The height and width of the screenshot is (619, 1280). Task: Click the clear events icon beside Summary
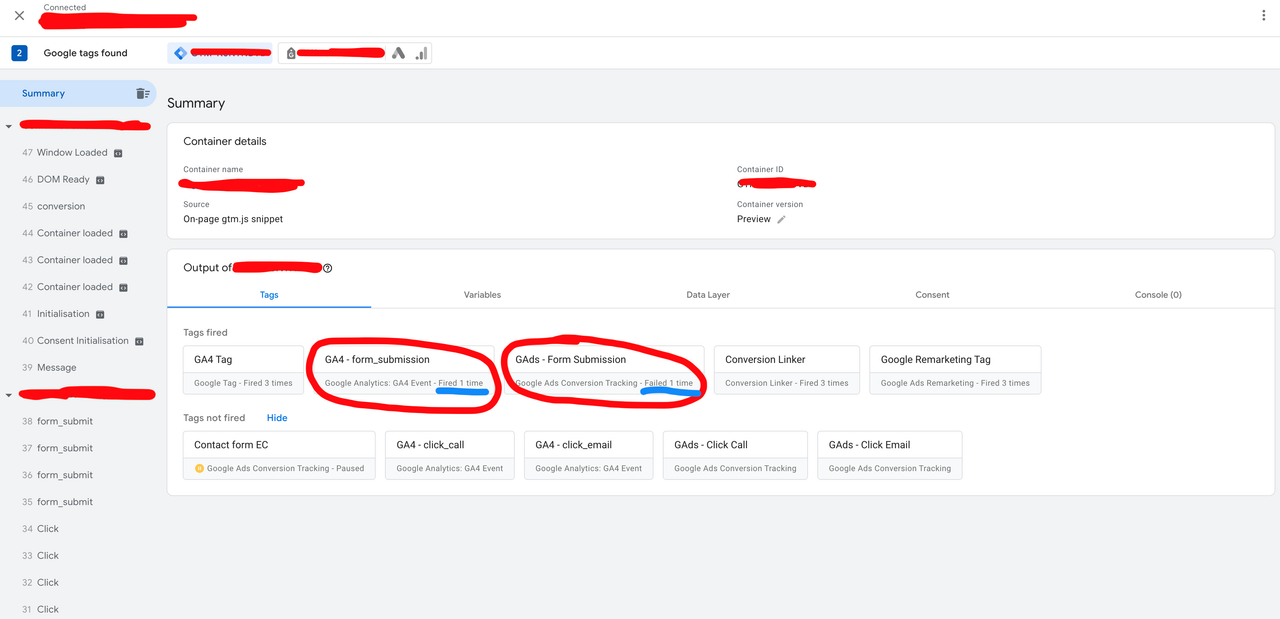click(143, 93)
